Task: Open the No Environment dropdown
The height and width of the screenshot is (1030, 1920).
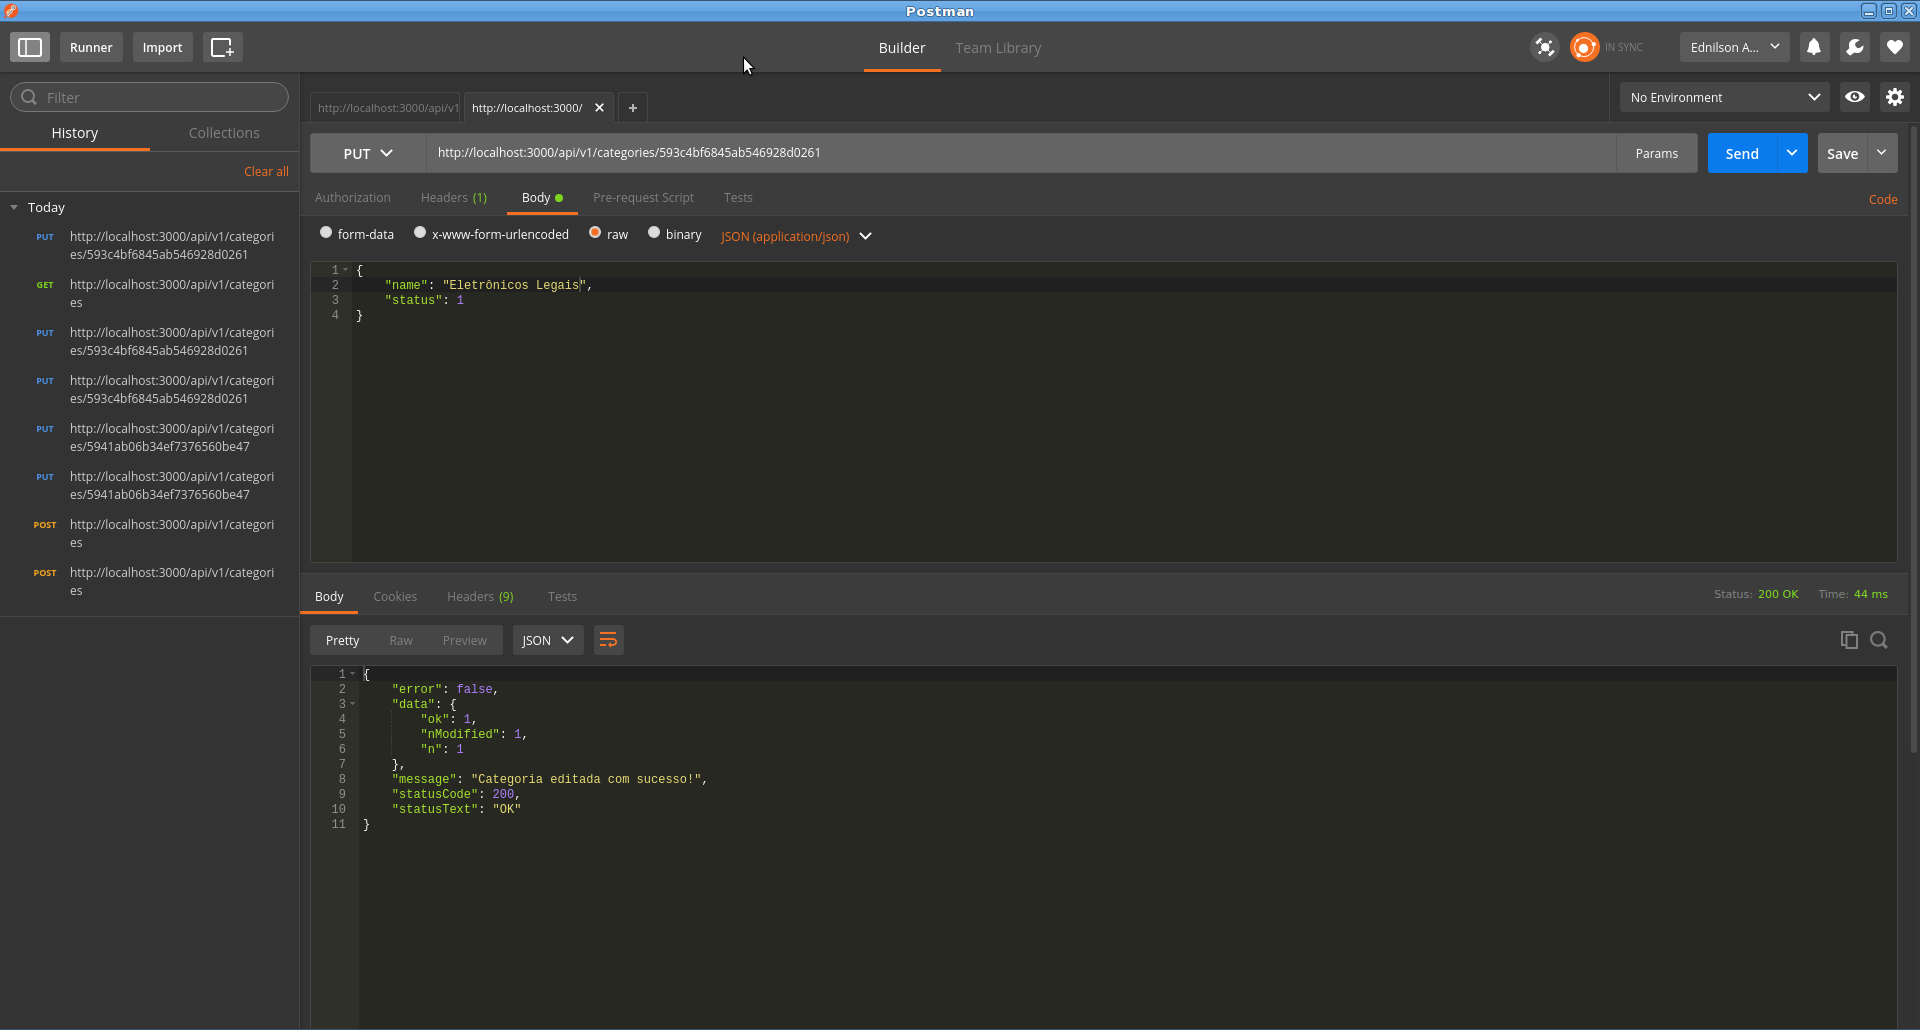Action: click(x=1723, y=97)
